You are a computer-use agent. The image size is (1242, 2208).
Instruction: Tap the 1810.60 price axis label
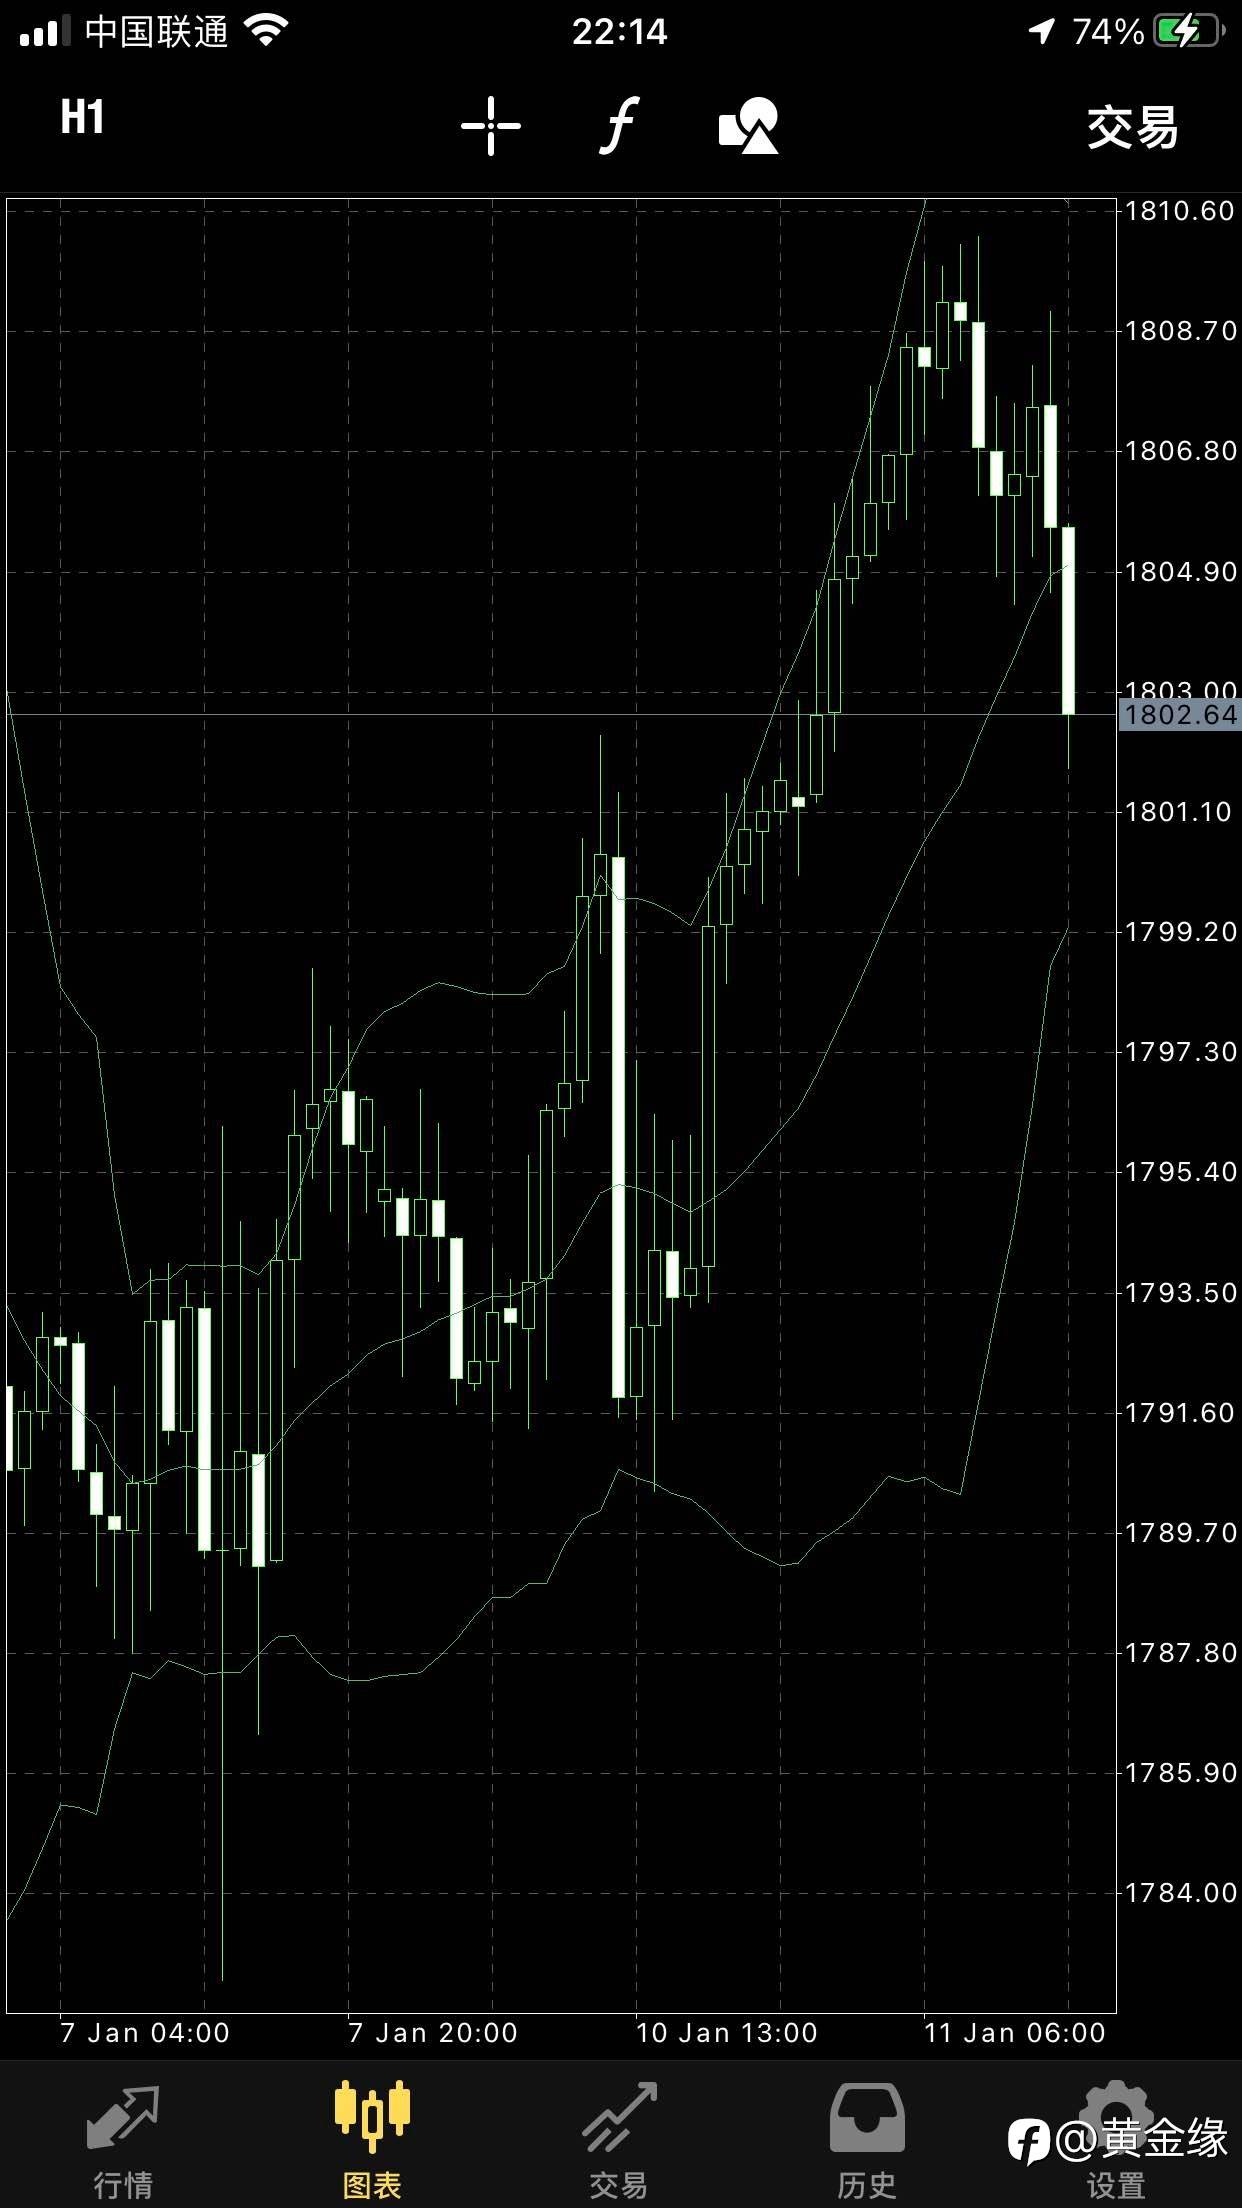[x=1180, y=211]
